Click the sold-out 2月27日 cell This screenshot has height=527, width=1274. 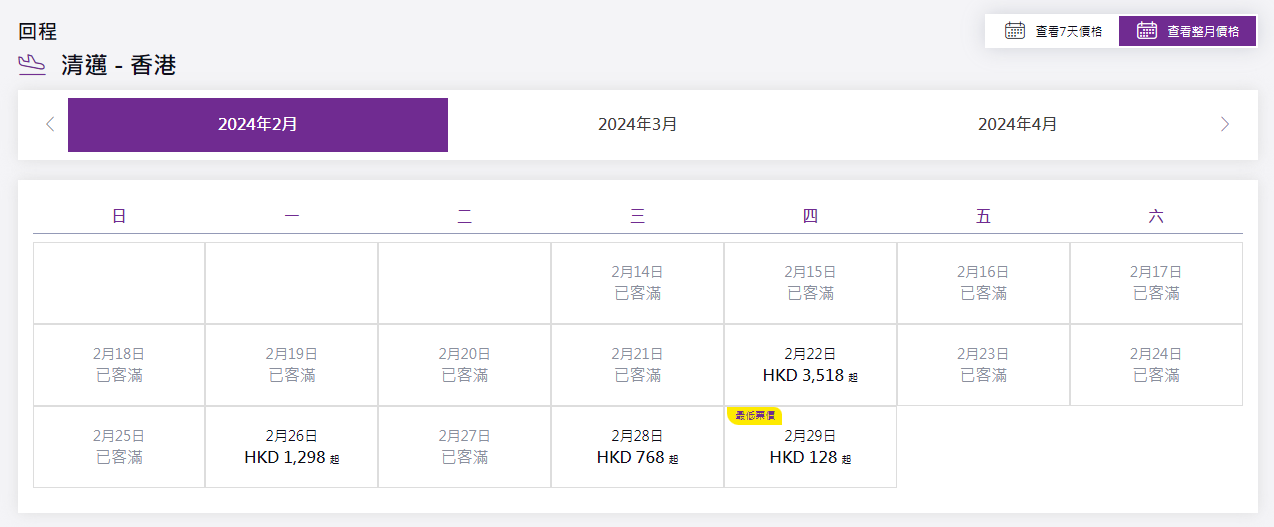click(x=464, y=447)
